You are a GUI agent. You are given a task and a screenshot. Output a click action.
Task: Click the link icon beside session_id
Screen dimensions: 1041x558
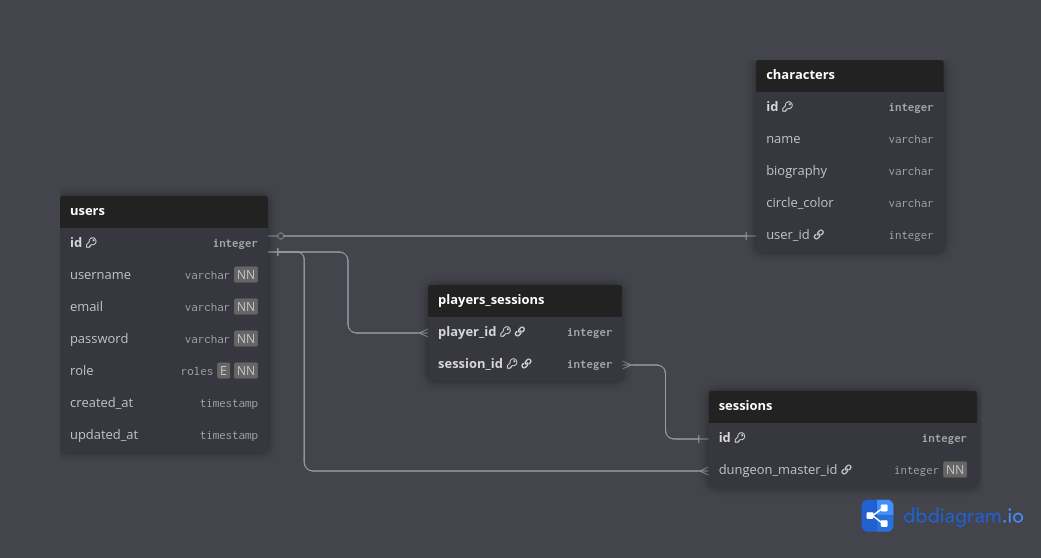pos(526,363)
